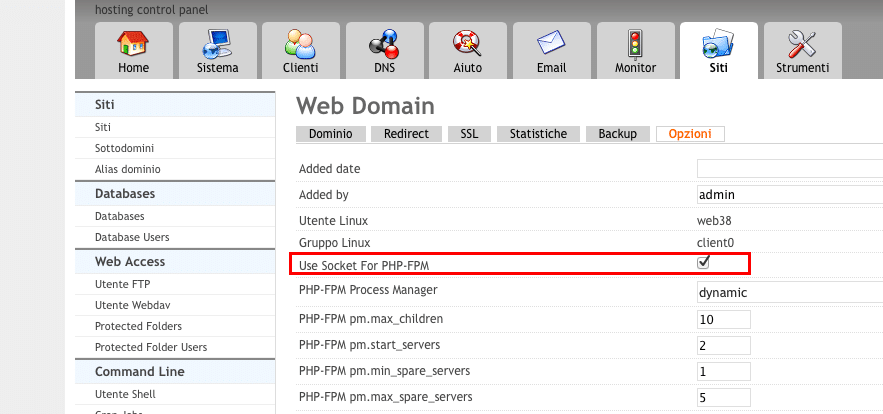Image resolution: width=883 pixels, height=414 pixels.
Task: Select the Opzioni tab
Action: coord(690,134)
